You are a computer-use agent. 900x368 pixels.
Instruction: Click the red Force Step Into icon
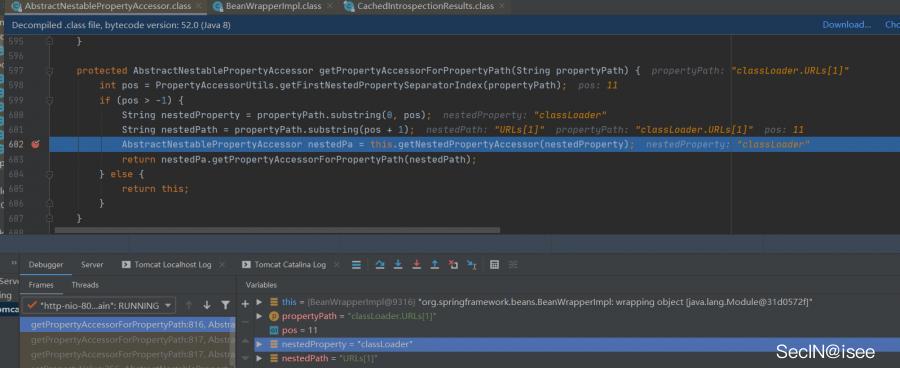(x=417, y=265)
